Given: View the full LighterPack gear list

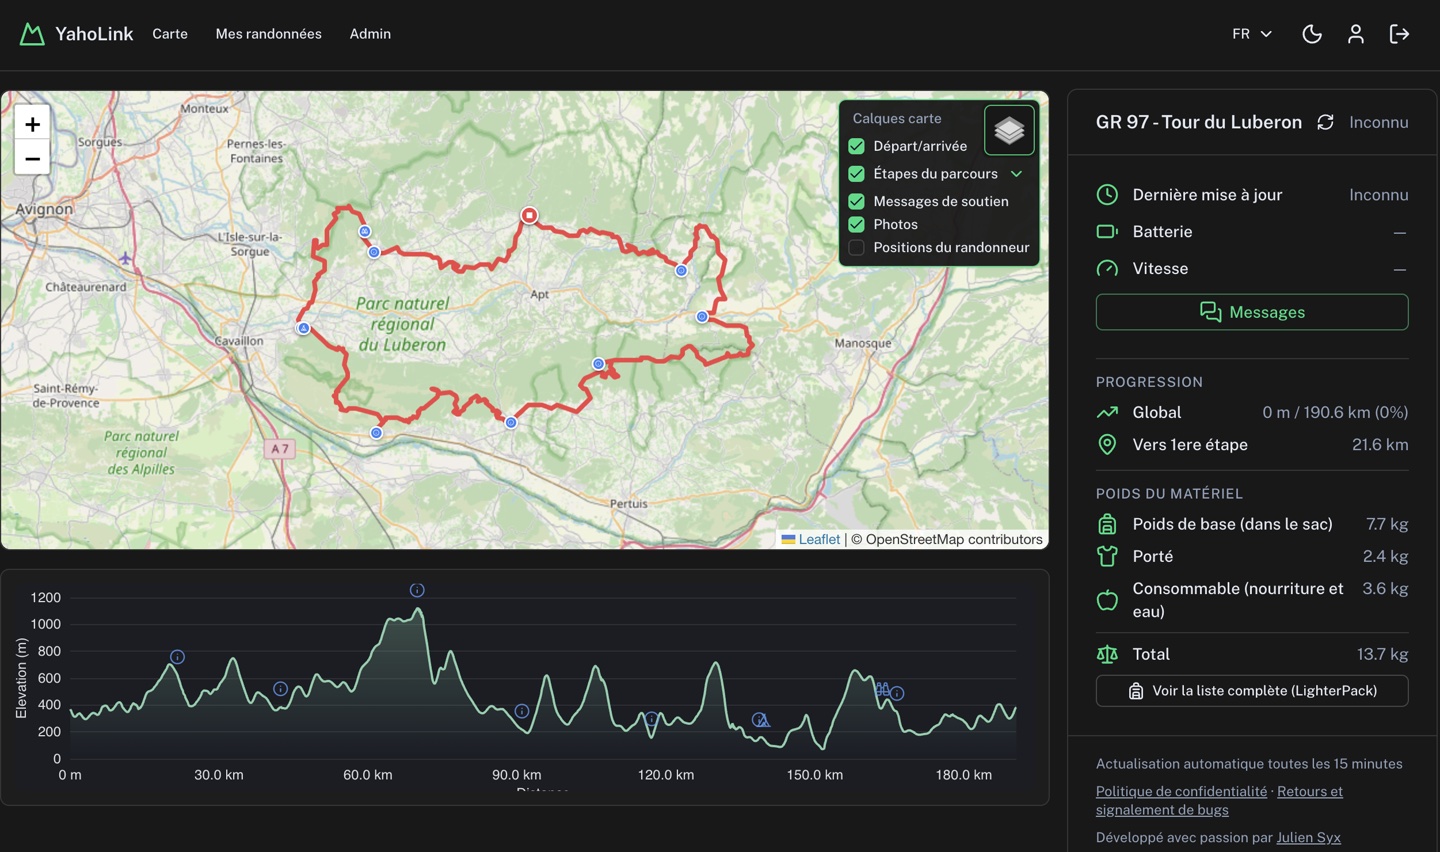Looking at the screenshot, I should [1251, 690].
